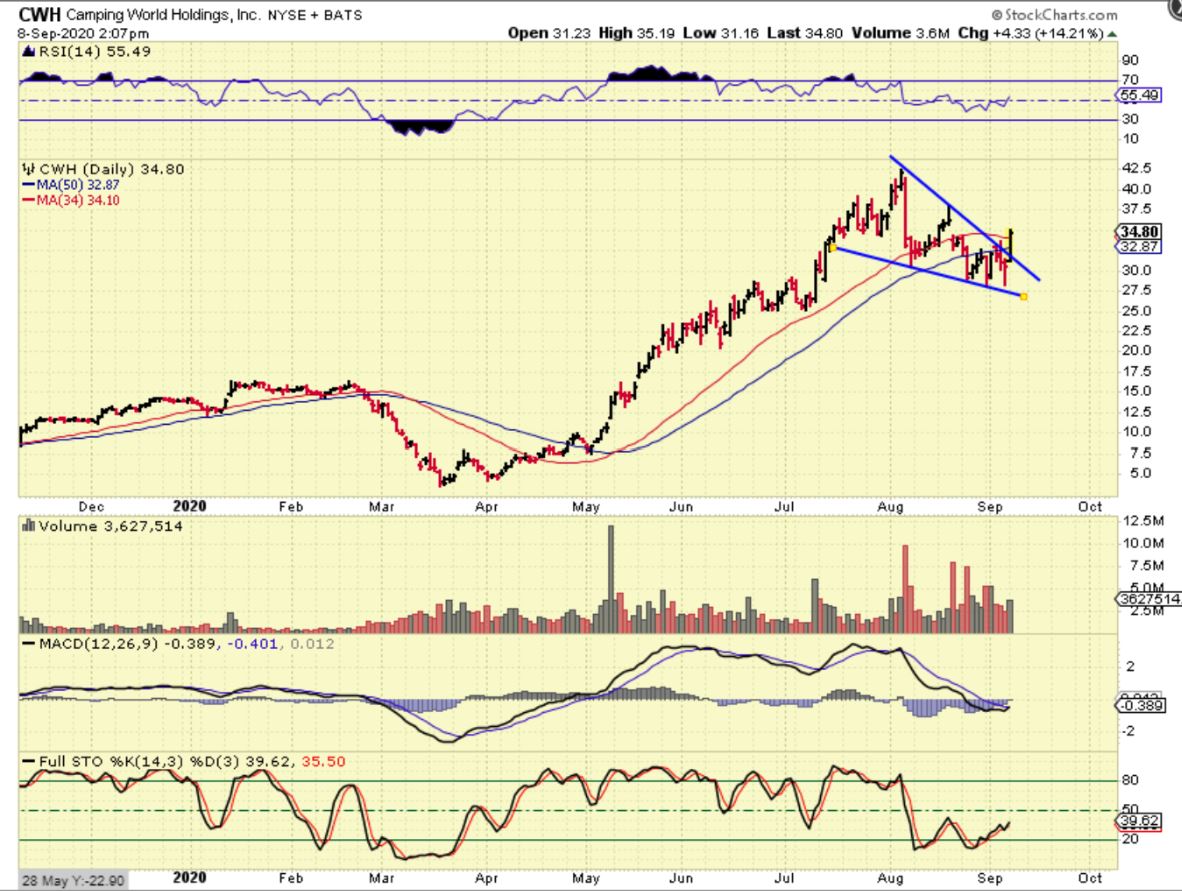Click the NYSE + BATS exchange label
The image size is (1182, 891).
click(314, 15)
